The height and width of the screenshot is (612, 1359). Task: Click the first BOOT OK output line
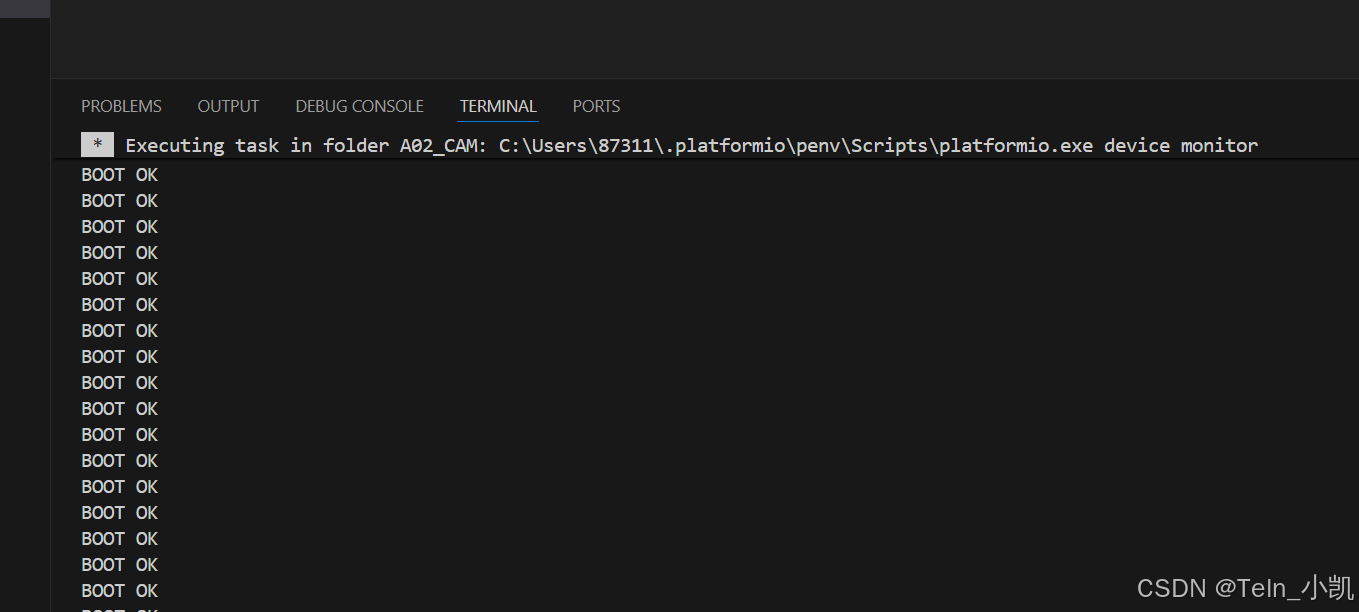point(120,175)
